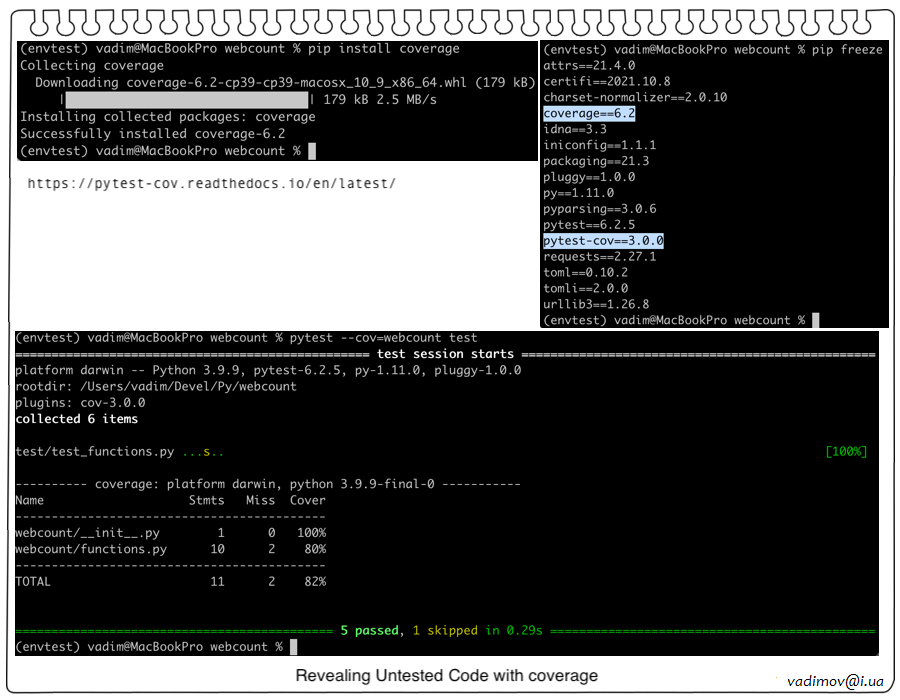The width and height of the screenshot is (900, 700).
Task: Click the Cover column header
Action: tap(307, 500)
